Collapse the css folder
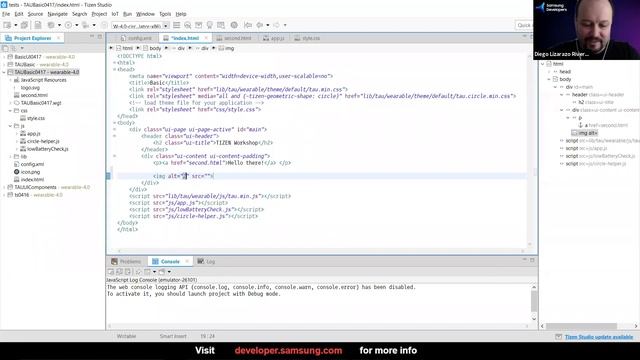The image size is (640, 360). click(x=10, y=111)
